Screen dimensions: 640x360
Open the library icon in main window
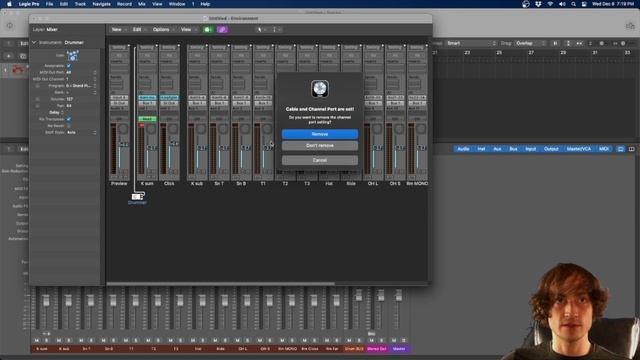click(9, 26)
